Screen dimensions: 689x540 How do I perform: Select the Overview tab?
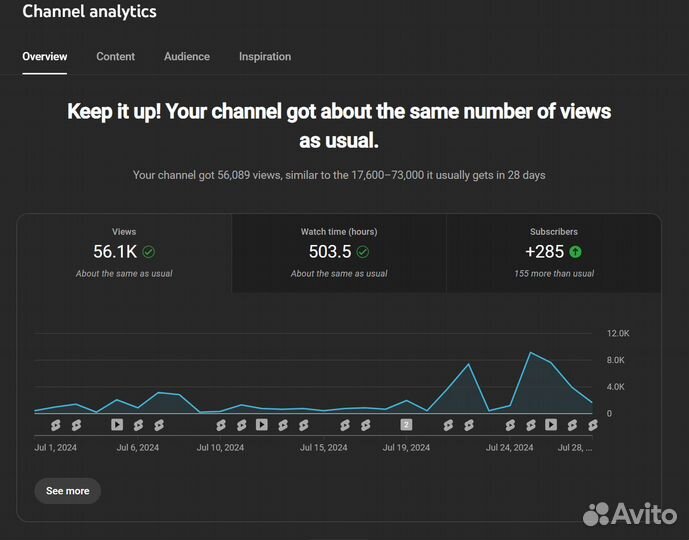point(45,57)
